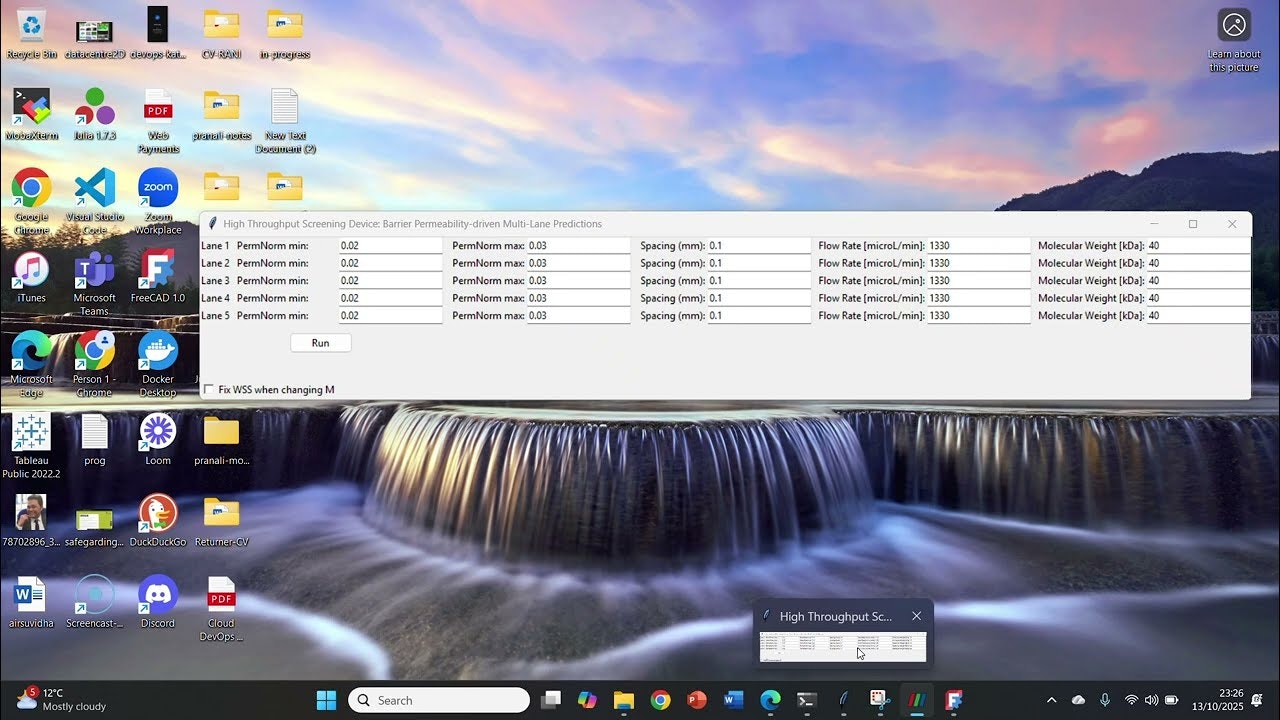Click the High Throughput window preview thumbnail

click(x=842, y=647)
